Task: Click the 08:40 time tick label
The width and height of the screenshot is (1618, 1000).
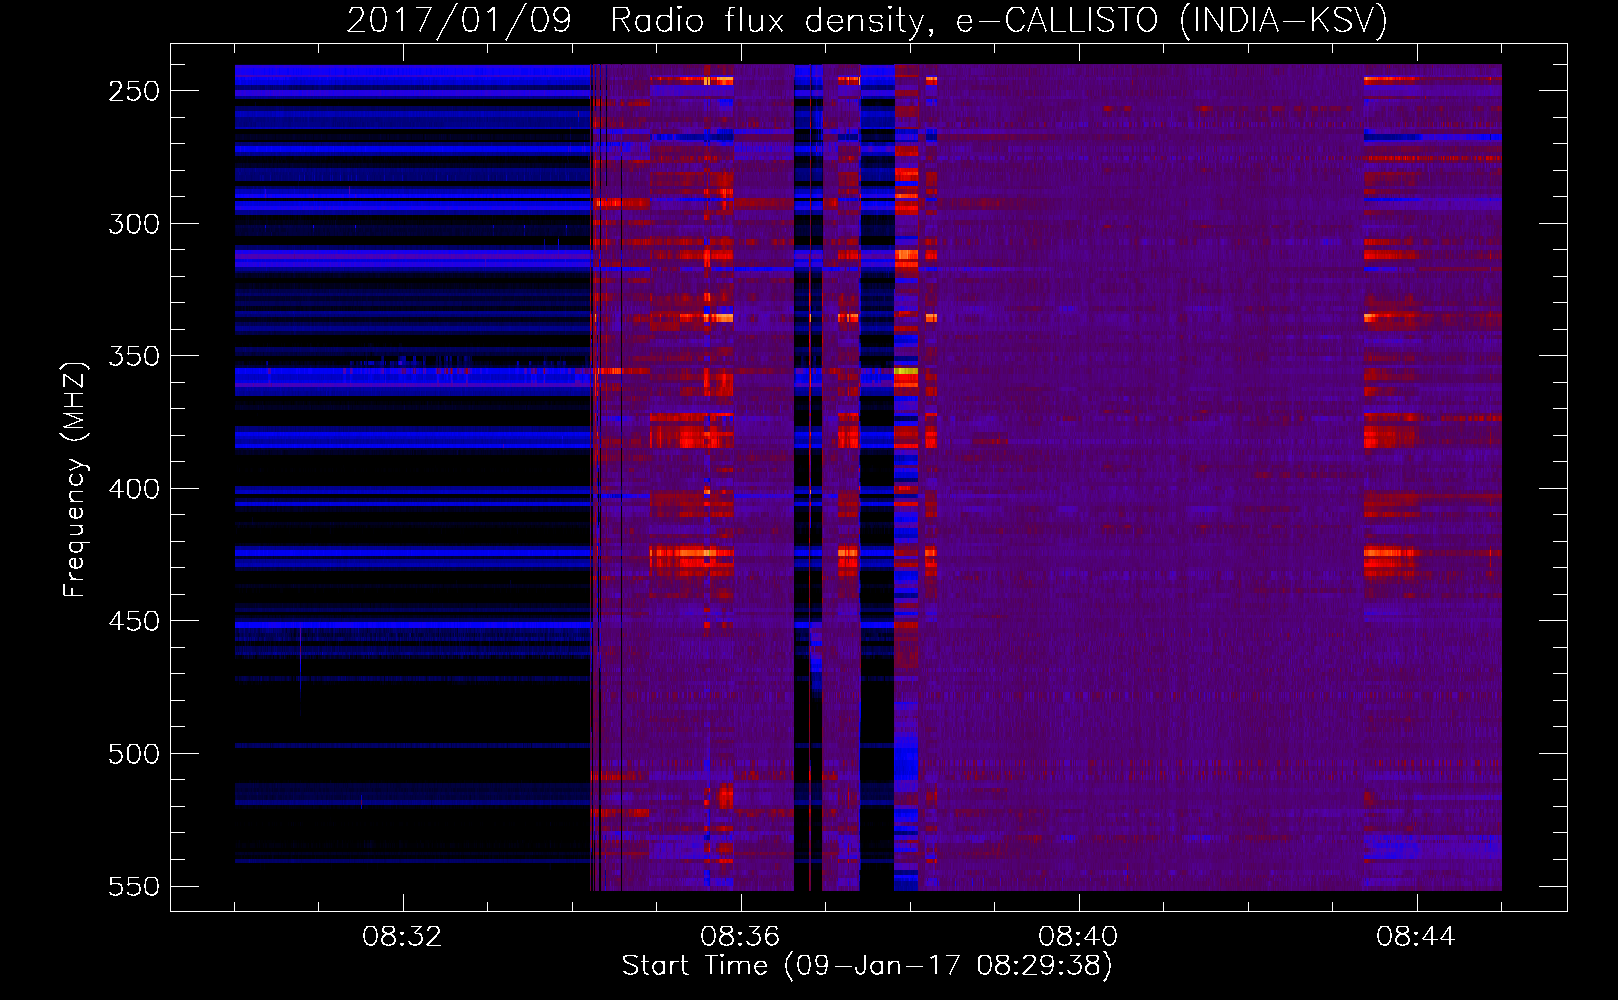Action: coord(1078,937)
